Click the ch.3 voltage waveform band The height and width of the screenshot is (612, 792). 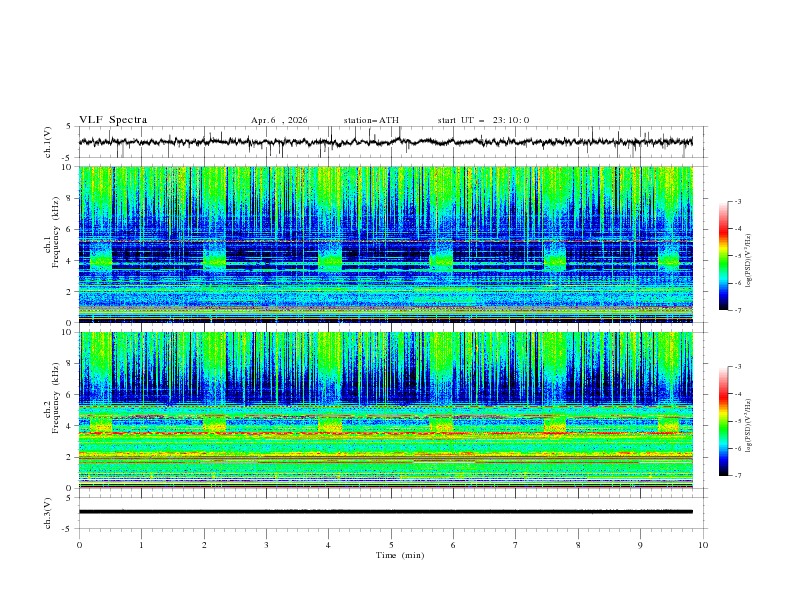[x=385, y=512]
